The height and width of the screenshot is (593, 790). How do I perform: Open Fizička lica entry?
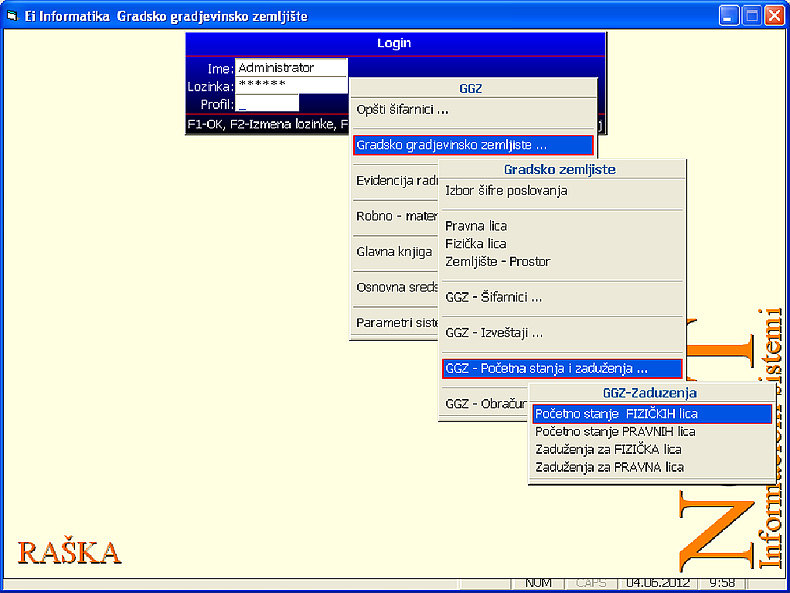point(476,244)
